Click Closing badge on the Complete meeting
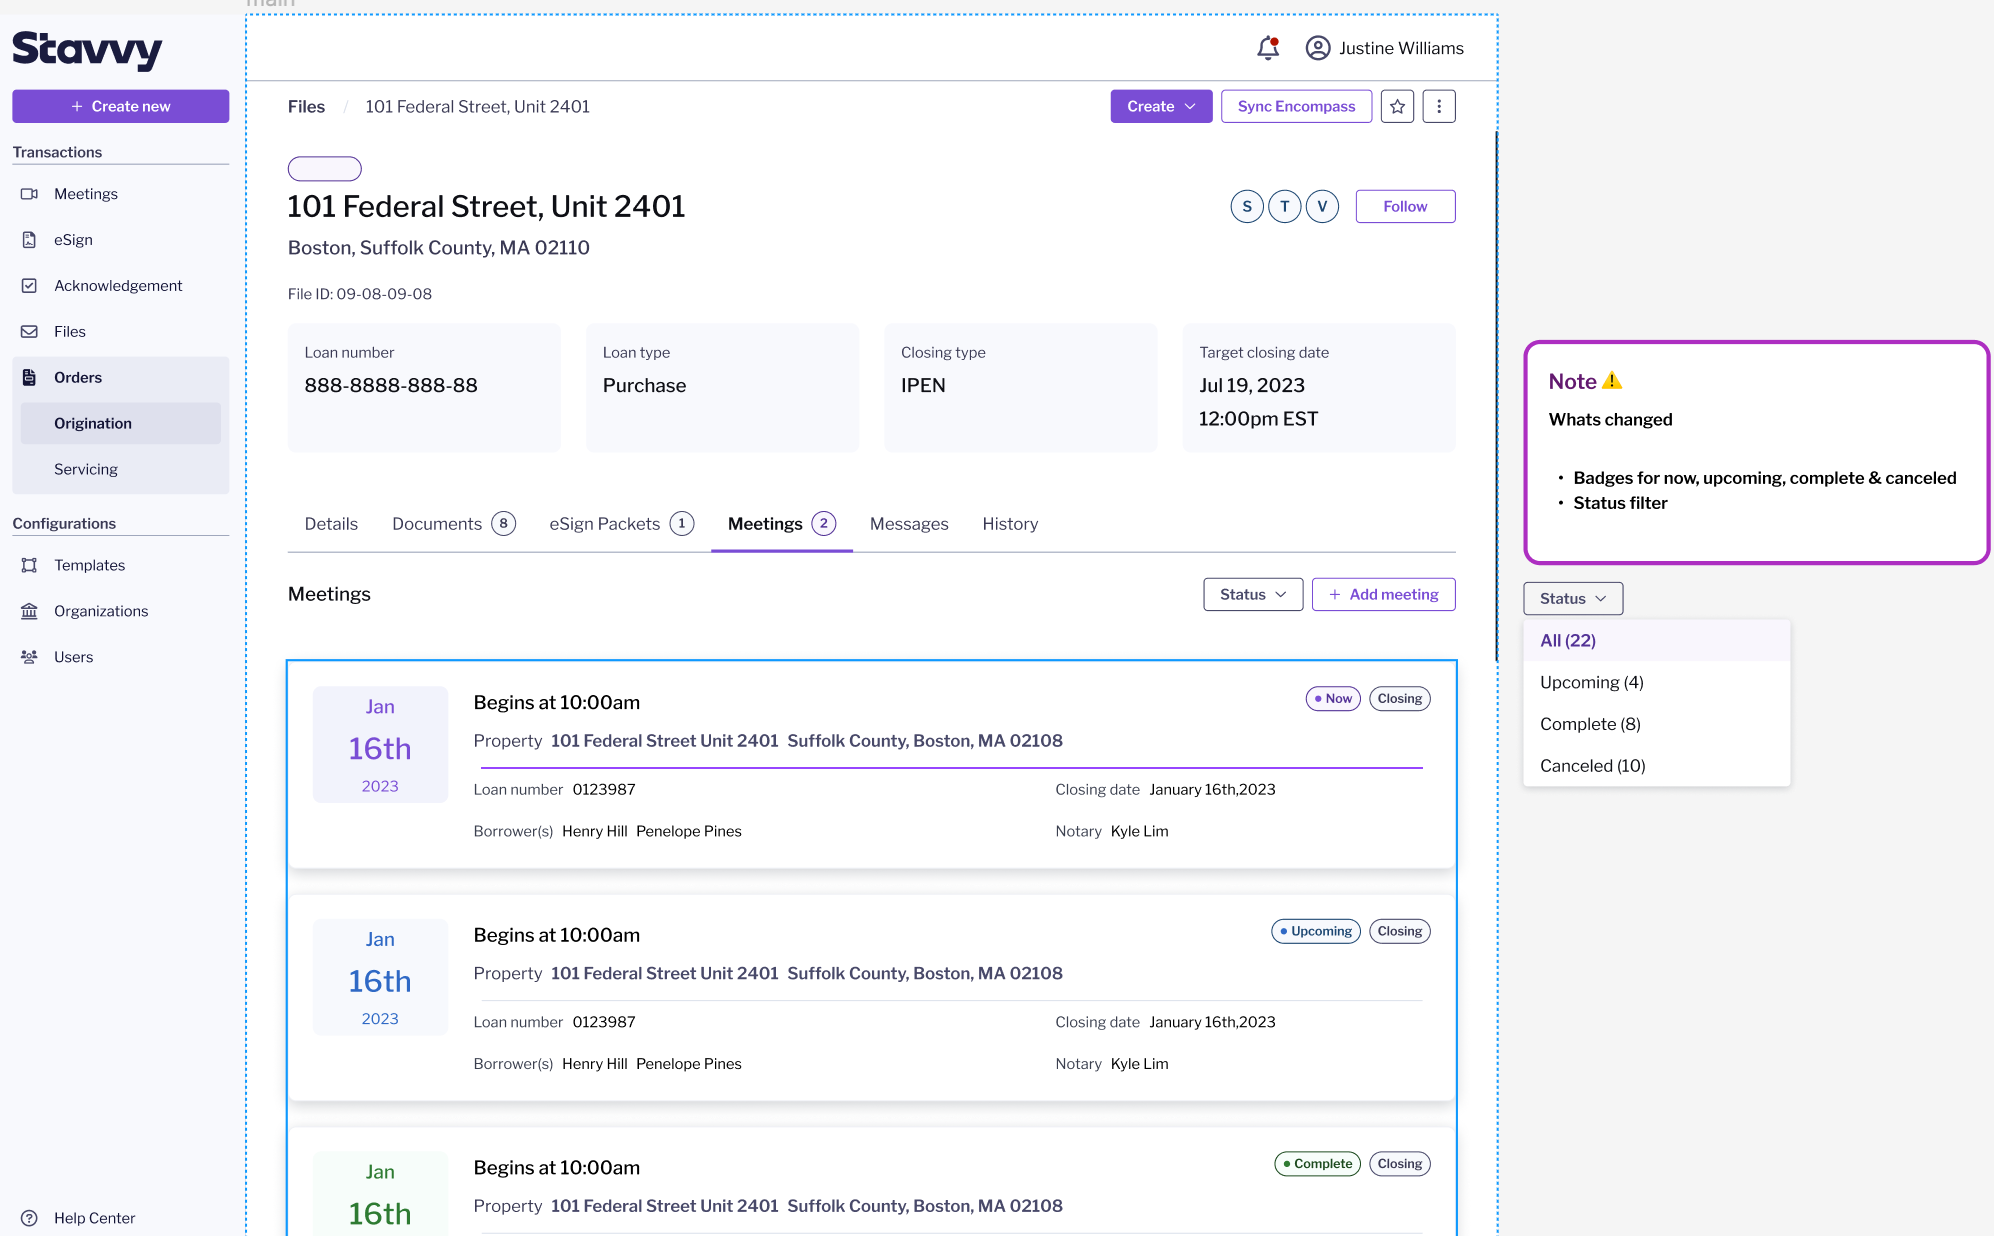 (1400, 1164)
